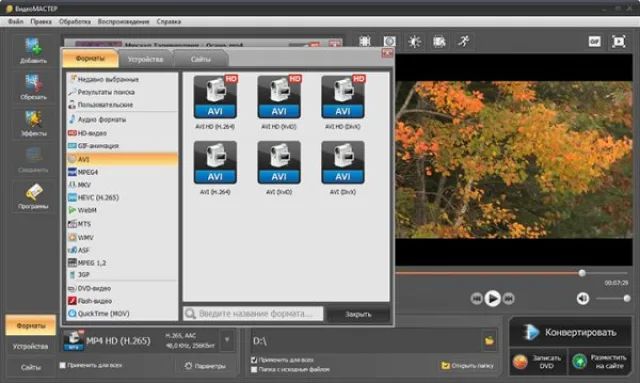Image resolution: width=640 pixels, height=383 pixels.
Task: Open the Обрезать trim tool
Action: pos(33,87)
